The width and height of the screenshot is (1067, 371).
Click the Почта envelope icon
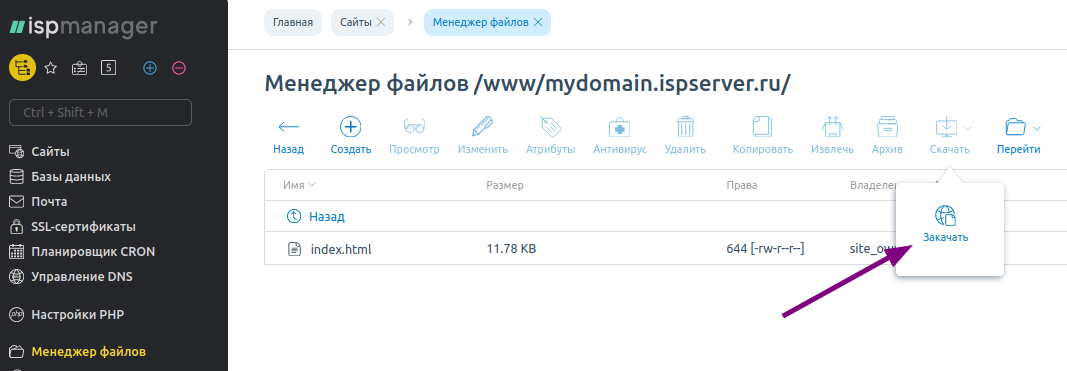16,202
